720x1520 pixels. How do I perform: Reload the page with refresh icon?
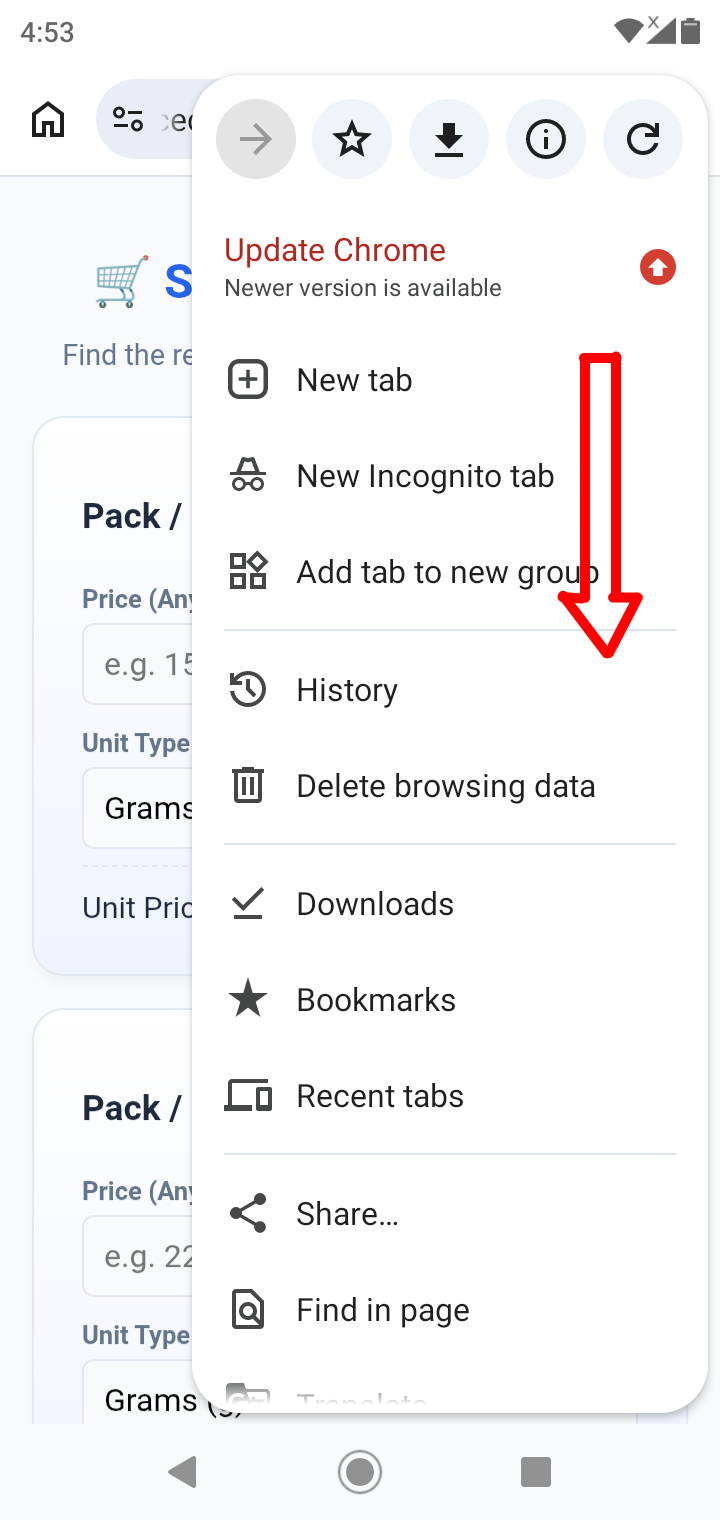643,140
